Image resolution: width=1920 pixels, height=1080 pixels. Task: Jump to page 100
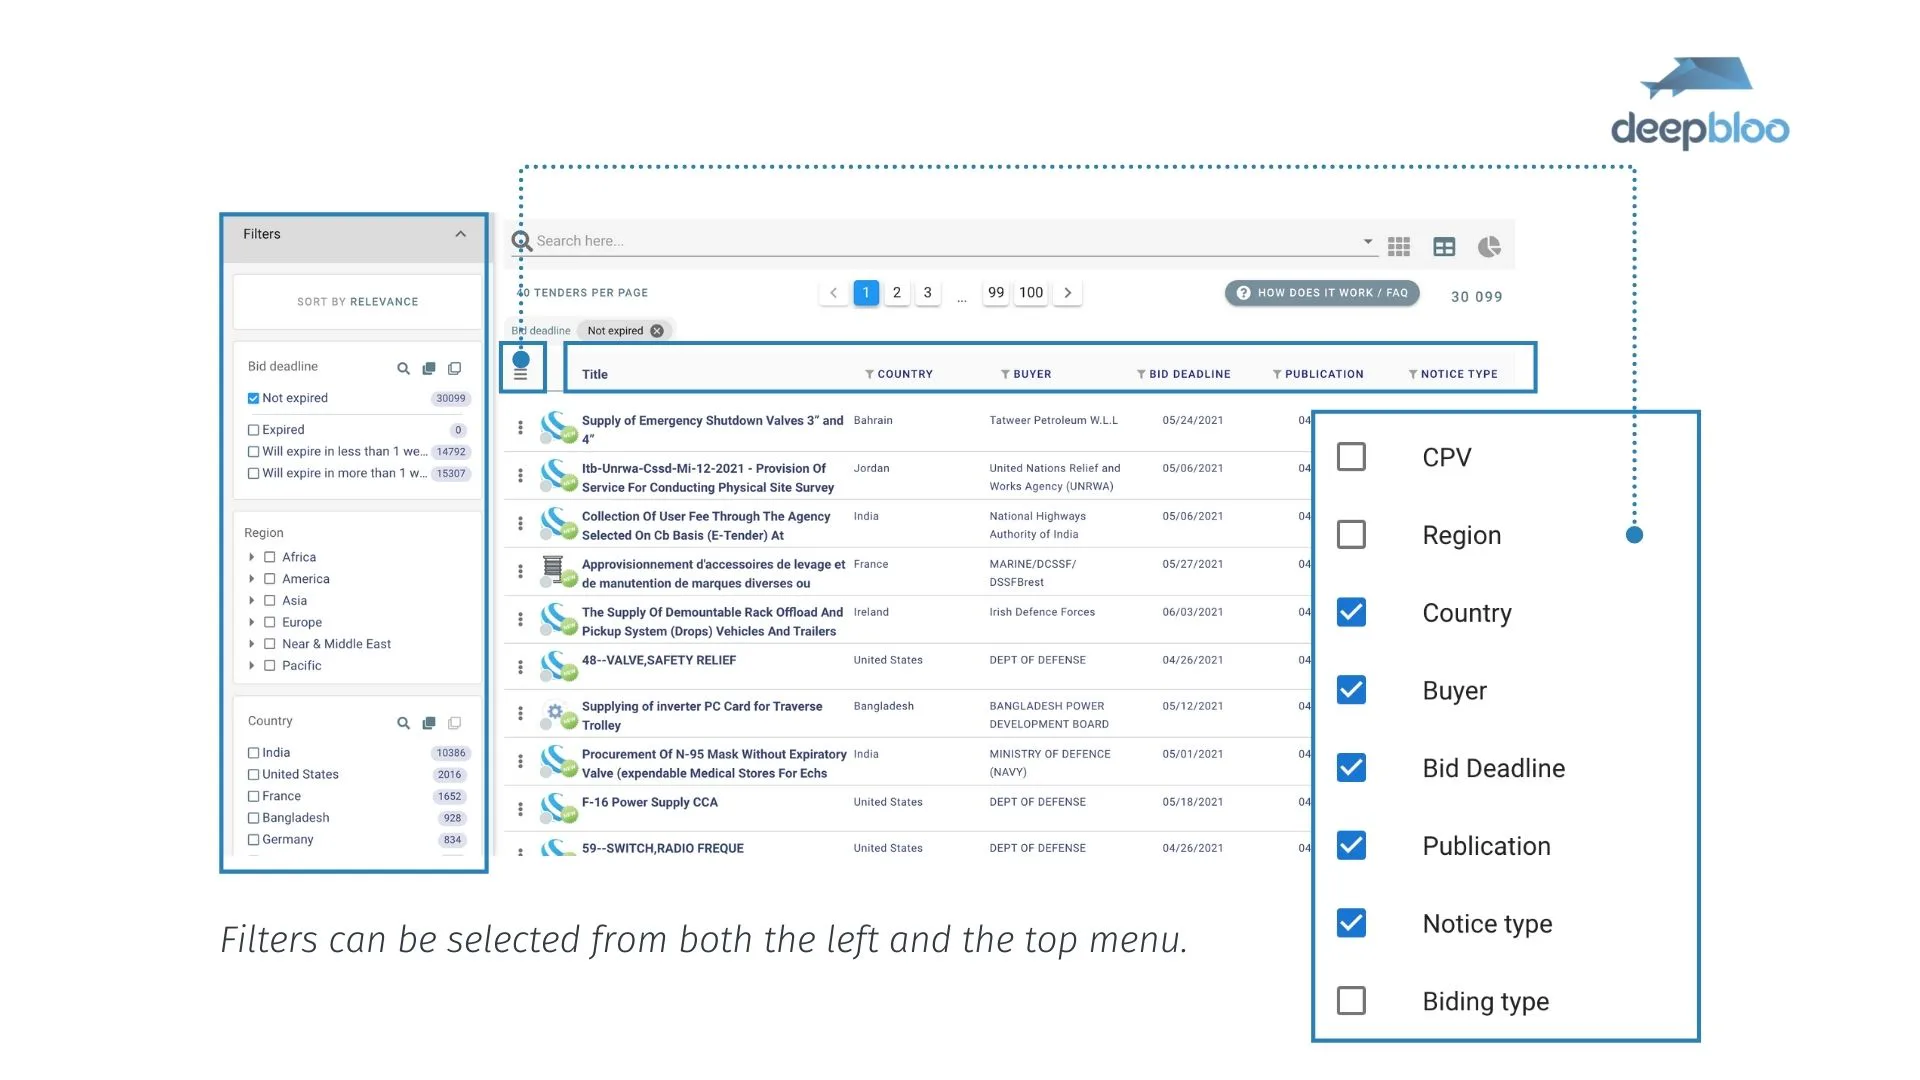pos(1031,293)
